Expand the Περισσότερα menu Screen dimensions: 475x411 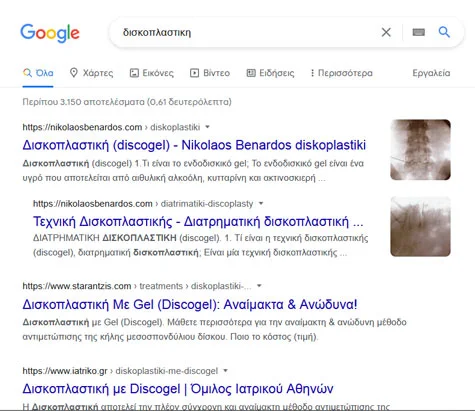click(342, 73)
